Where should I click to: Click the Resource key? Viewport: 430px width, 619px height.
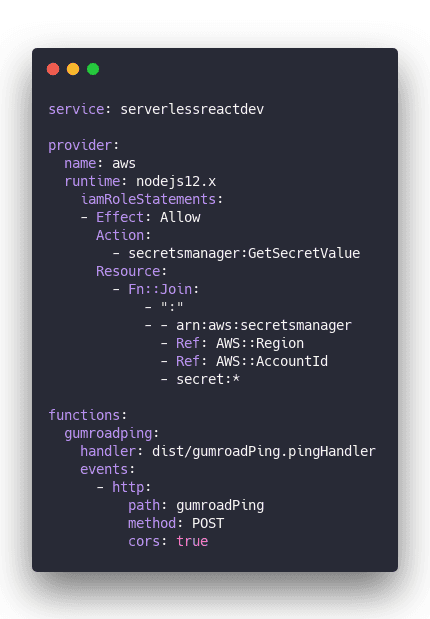pyautogui.click(x=128, y=272)
